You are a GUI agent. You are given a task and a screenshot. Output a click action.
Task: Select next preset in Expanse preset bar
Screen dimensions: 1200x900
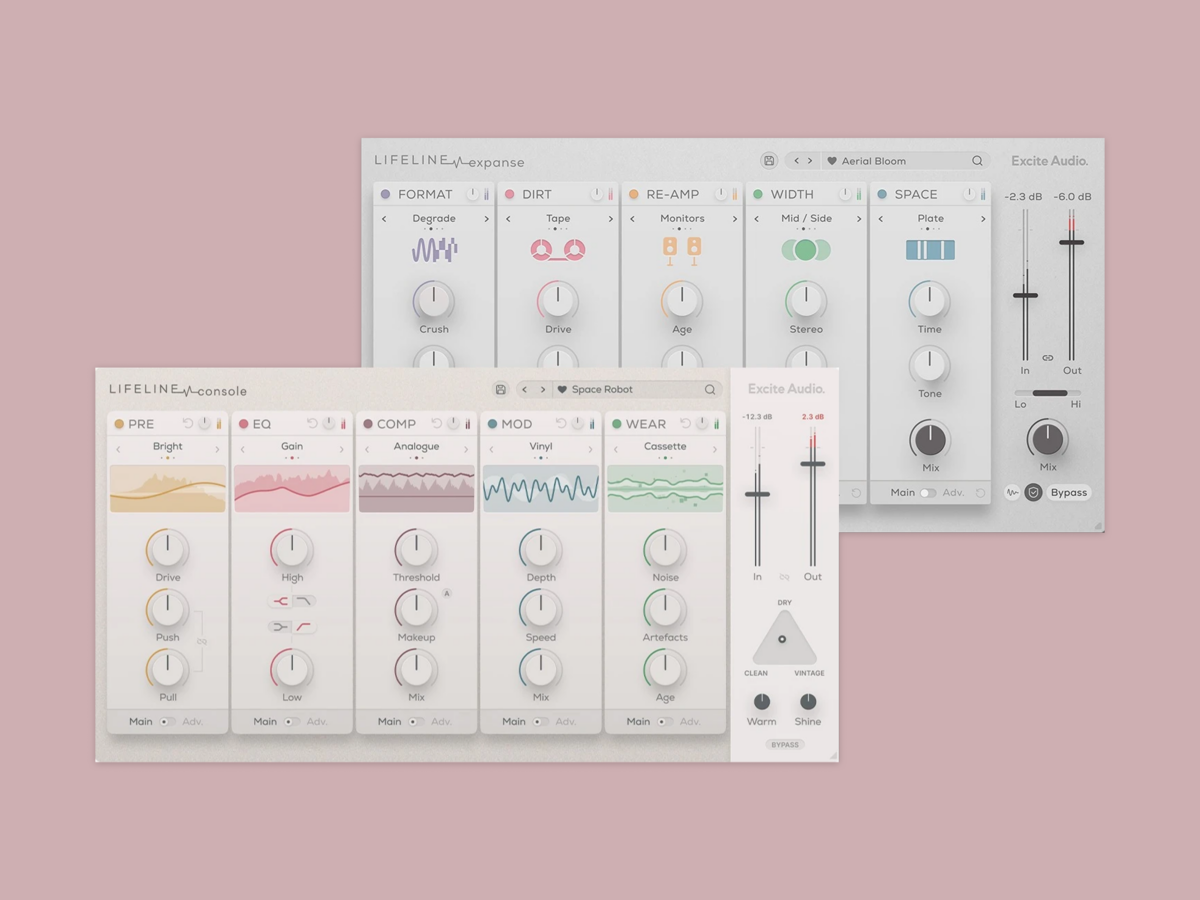(x=811, y=161)
